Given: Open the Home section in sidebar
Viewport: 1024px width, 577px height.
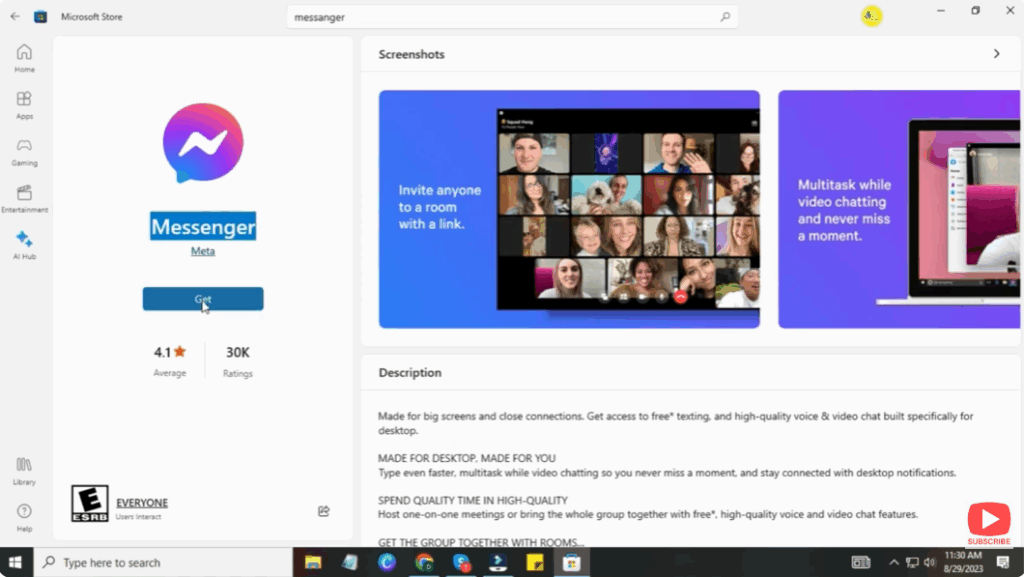Looking at the screenshot, I should tap(23, 55).
